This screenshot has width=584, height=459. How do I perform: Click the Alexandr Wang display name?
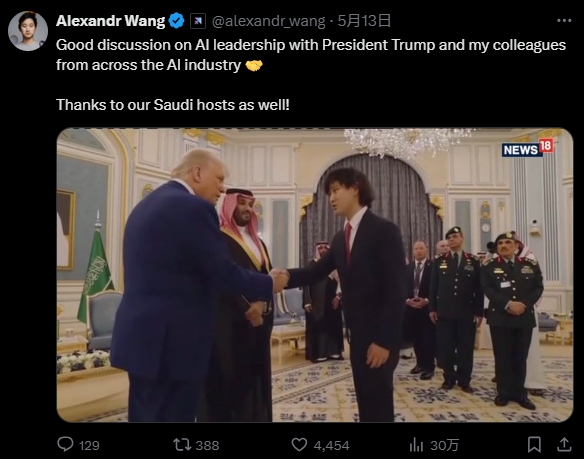(110, 21)
